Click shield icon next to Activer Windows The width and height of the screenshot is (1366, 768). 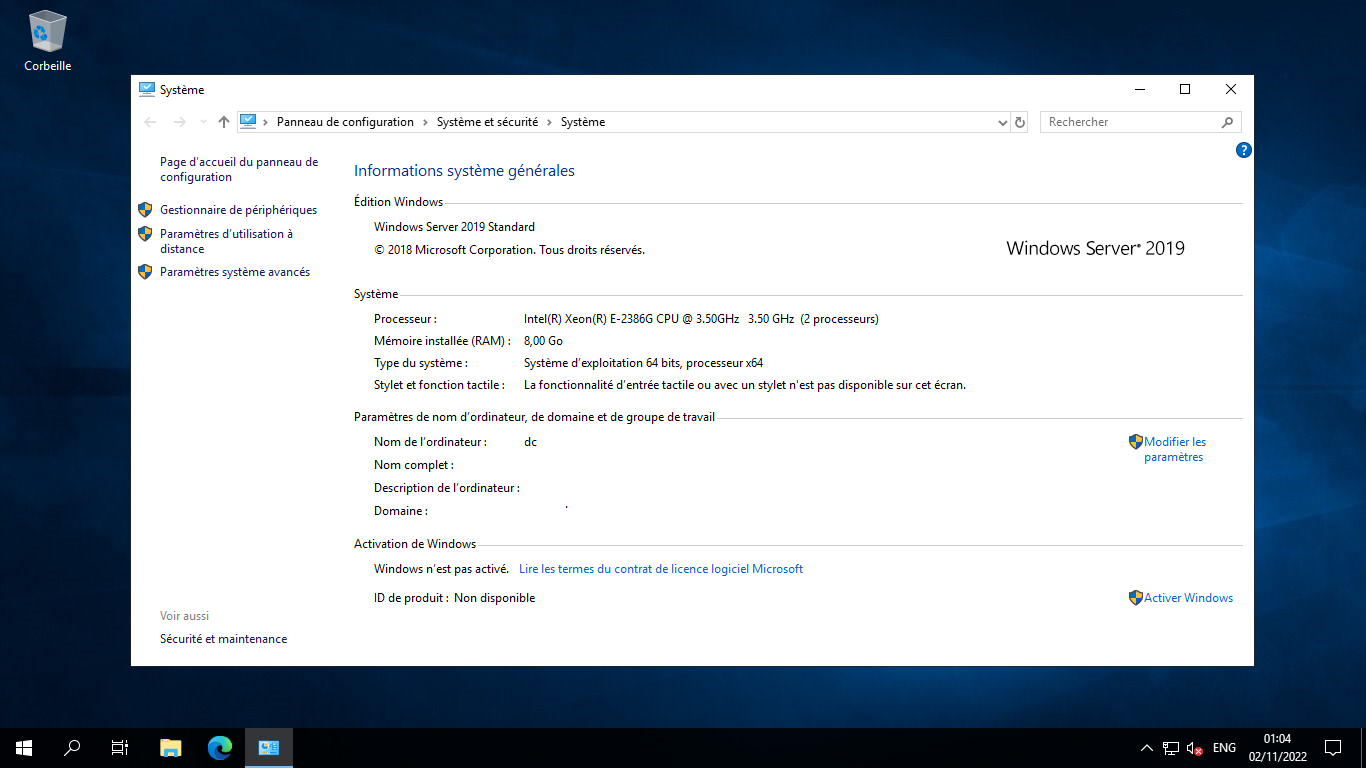1136,598
